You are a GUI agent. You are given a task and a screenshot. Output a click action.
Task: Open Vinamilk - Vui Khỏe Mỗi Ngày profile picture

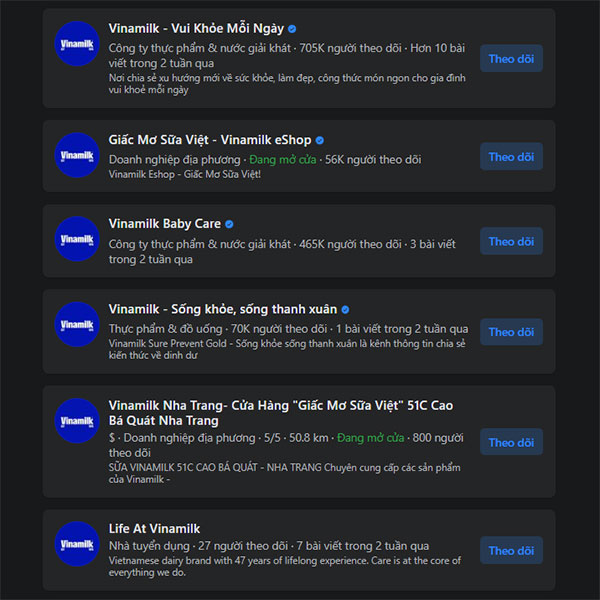[77, 44]
